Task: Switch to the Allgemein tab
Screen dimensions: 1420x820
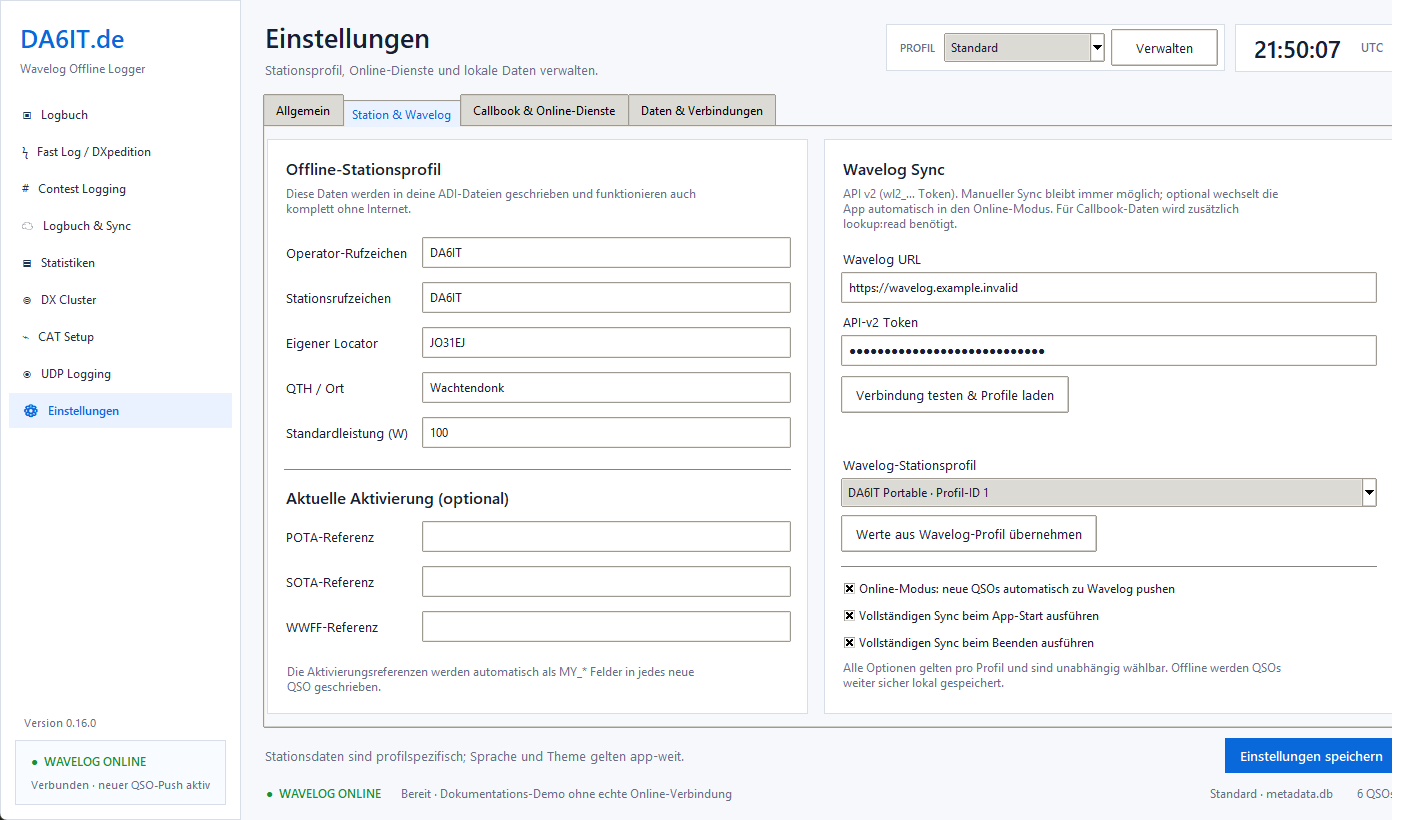Action: 303,111
